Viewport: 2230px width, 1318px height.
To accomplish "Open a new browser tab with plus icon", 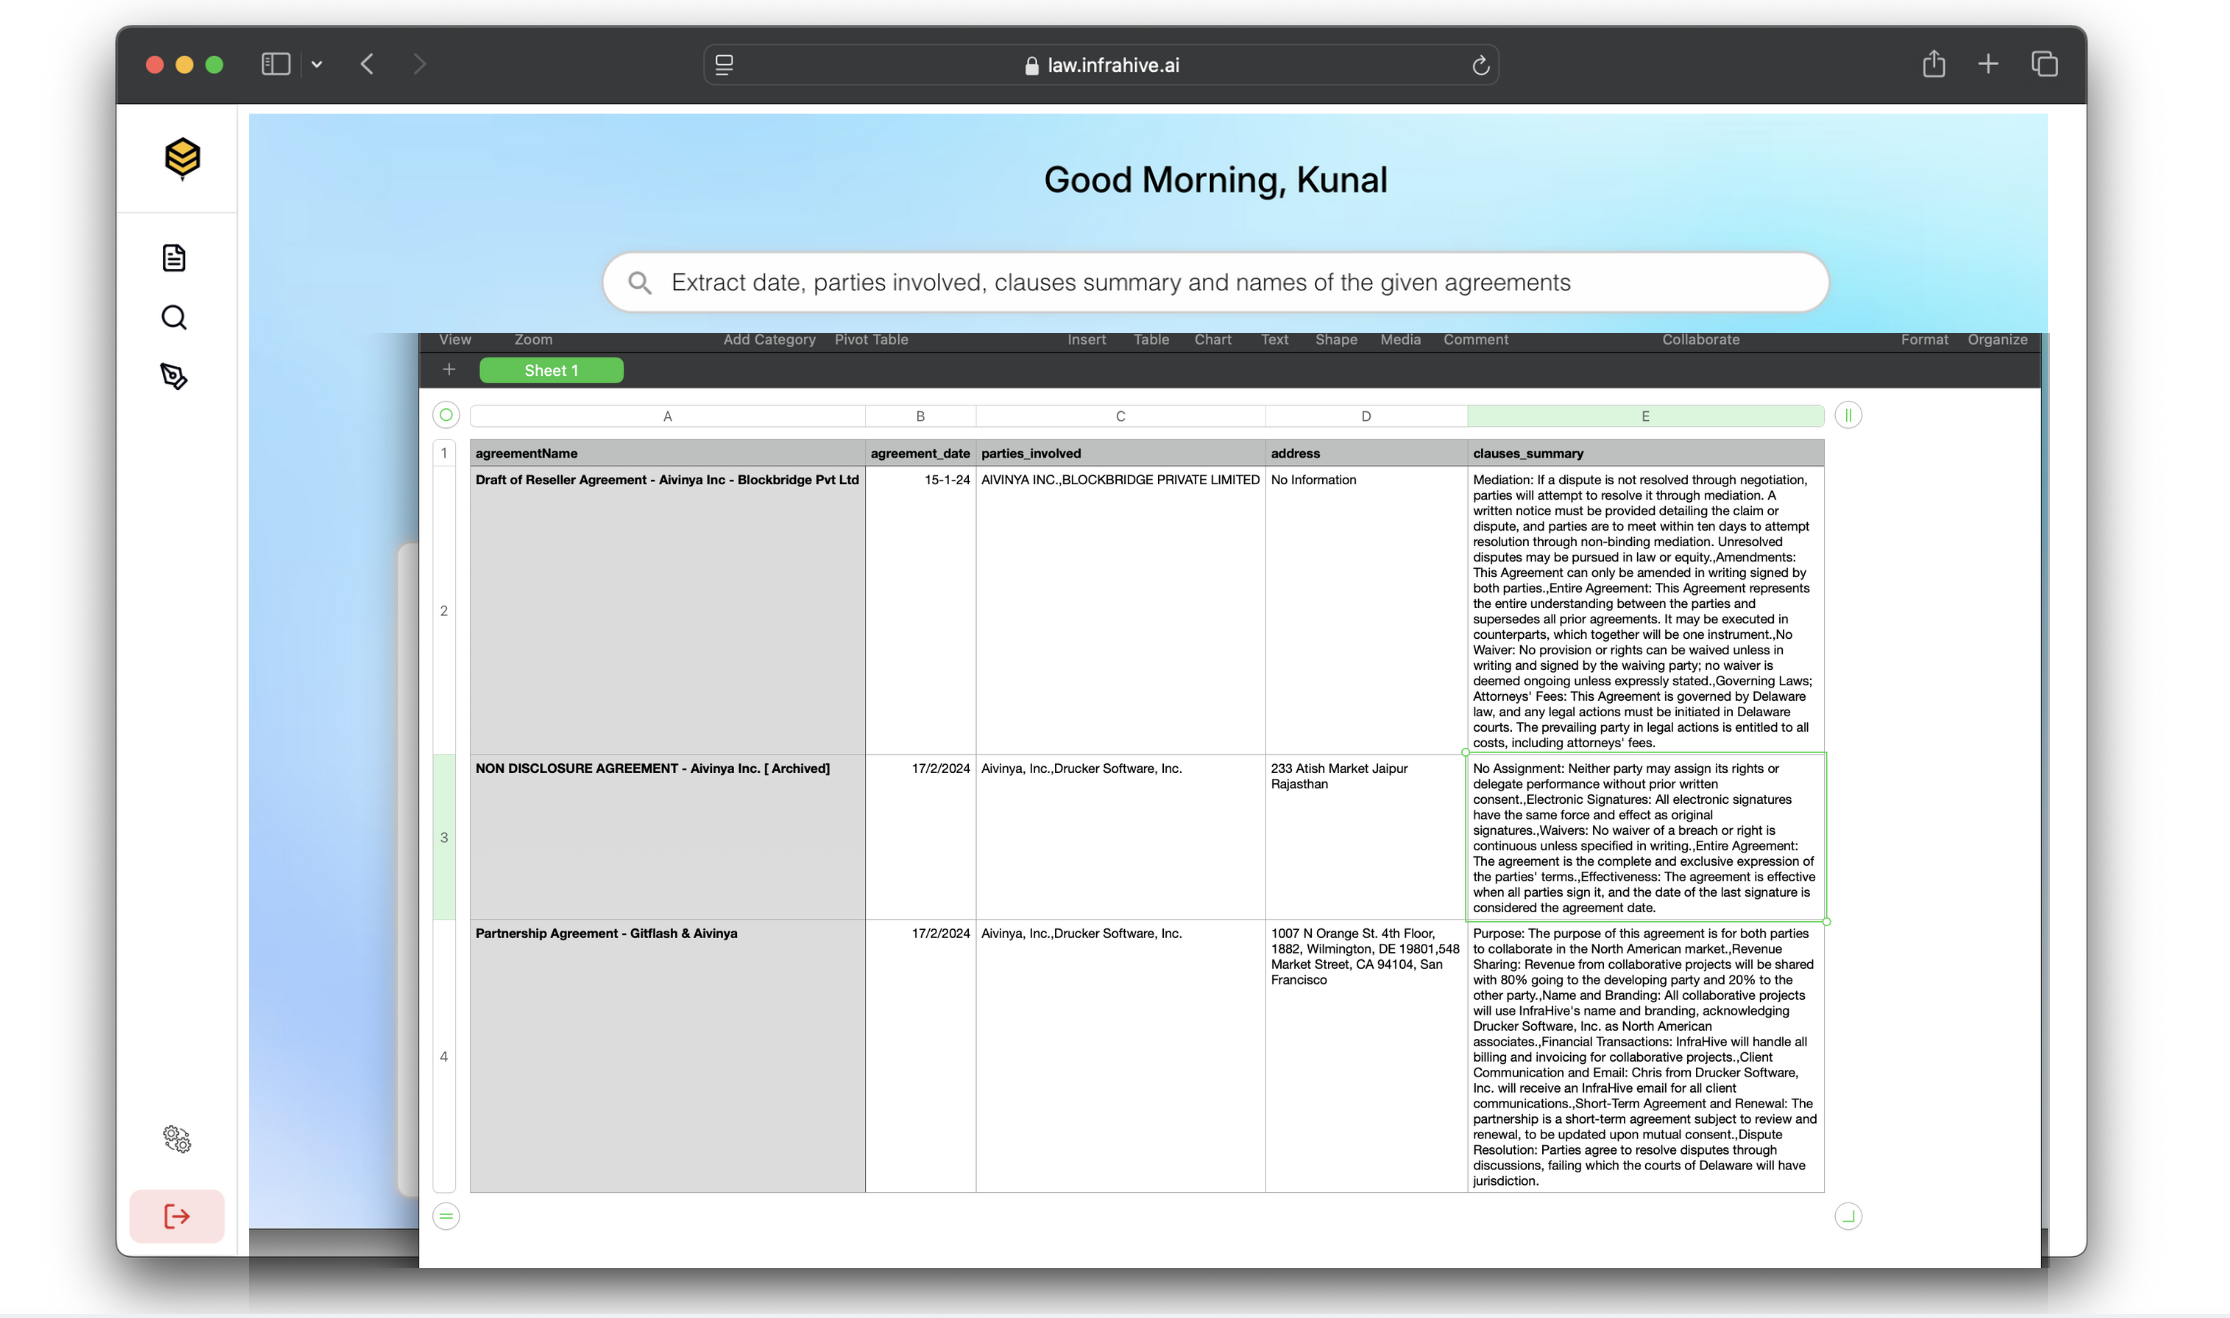I will (x=1988, y=64).
